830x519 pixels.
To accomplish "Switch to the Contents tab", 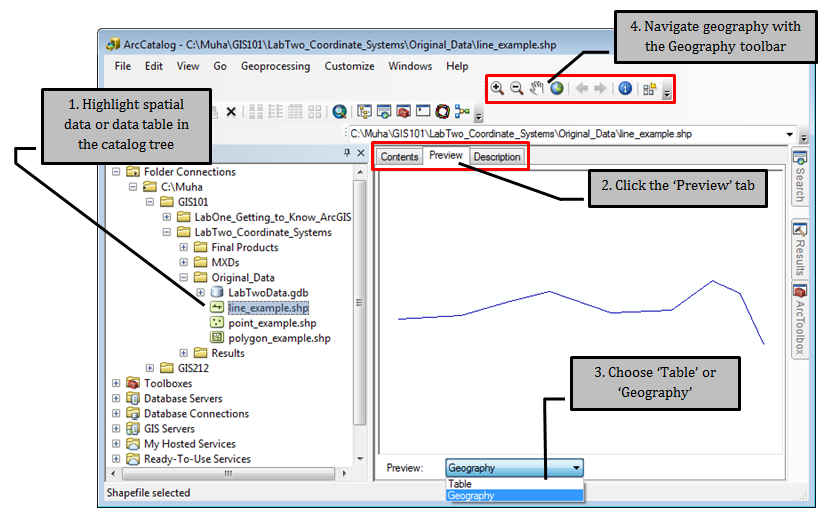I will click(399, 157).
